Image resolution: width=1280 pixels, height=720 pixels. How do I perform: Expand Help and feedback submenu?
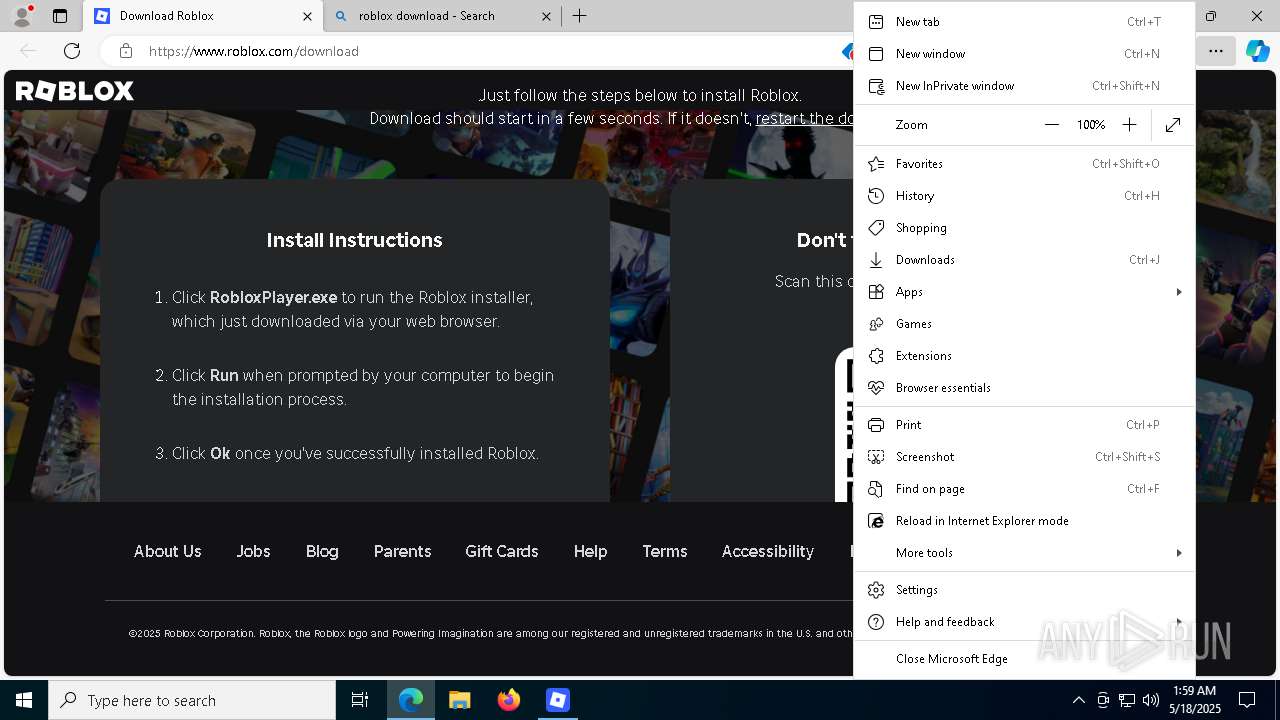click(x=1024, y=622)
